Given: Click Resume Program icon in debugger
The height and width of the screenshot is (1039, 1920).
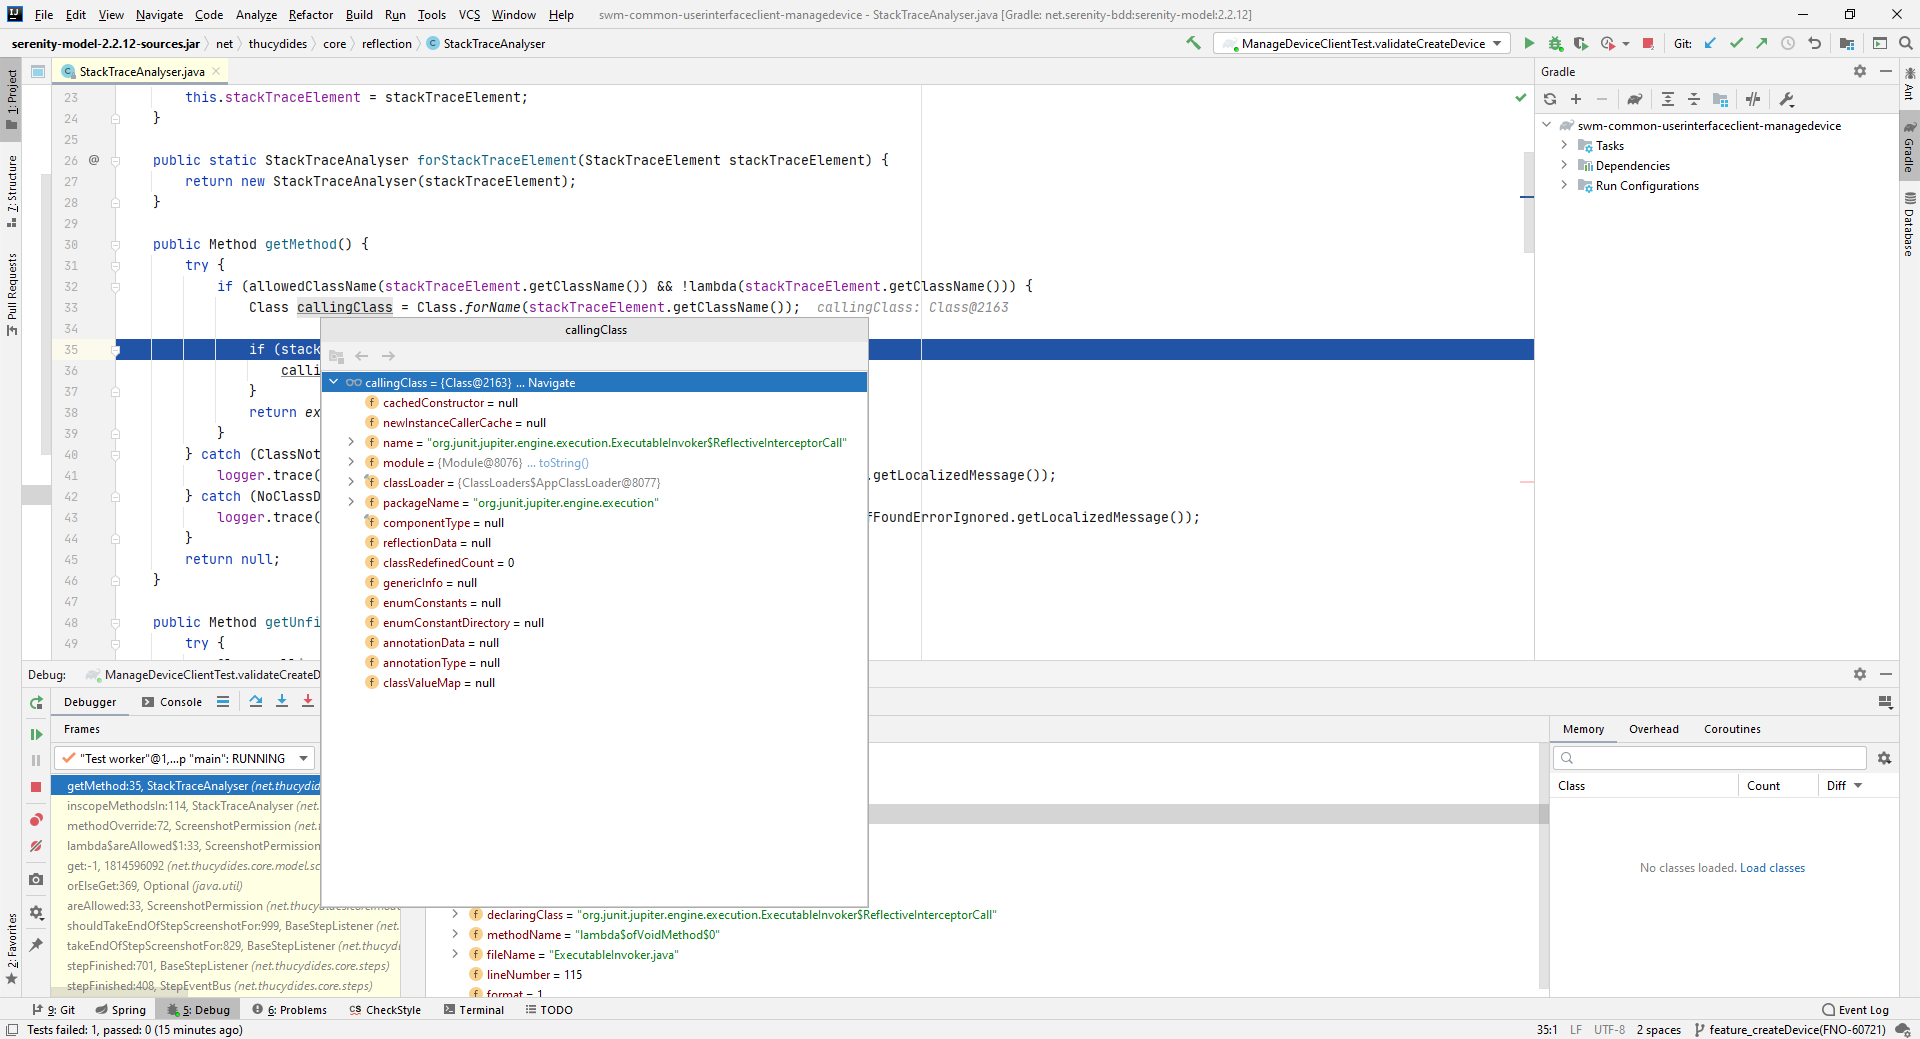Looking at the screenshot, I should point(36,734).
